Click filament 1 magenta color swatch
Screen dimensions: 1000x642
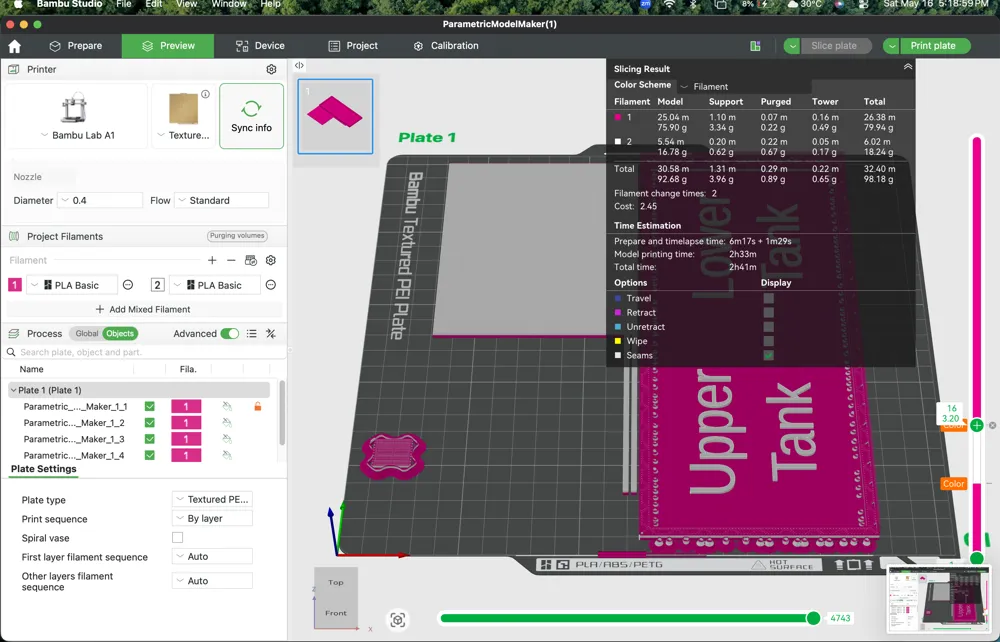(15, 285)
